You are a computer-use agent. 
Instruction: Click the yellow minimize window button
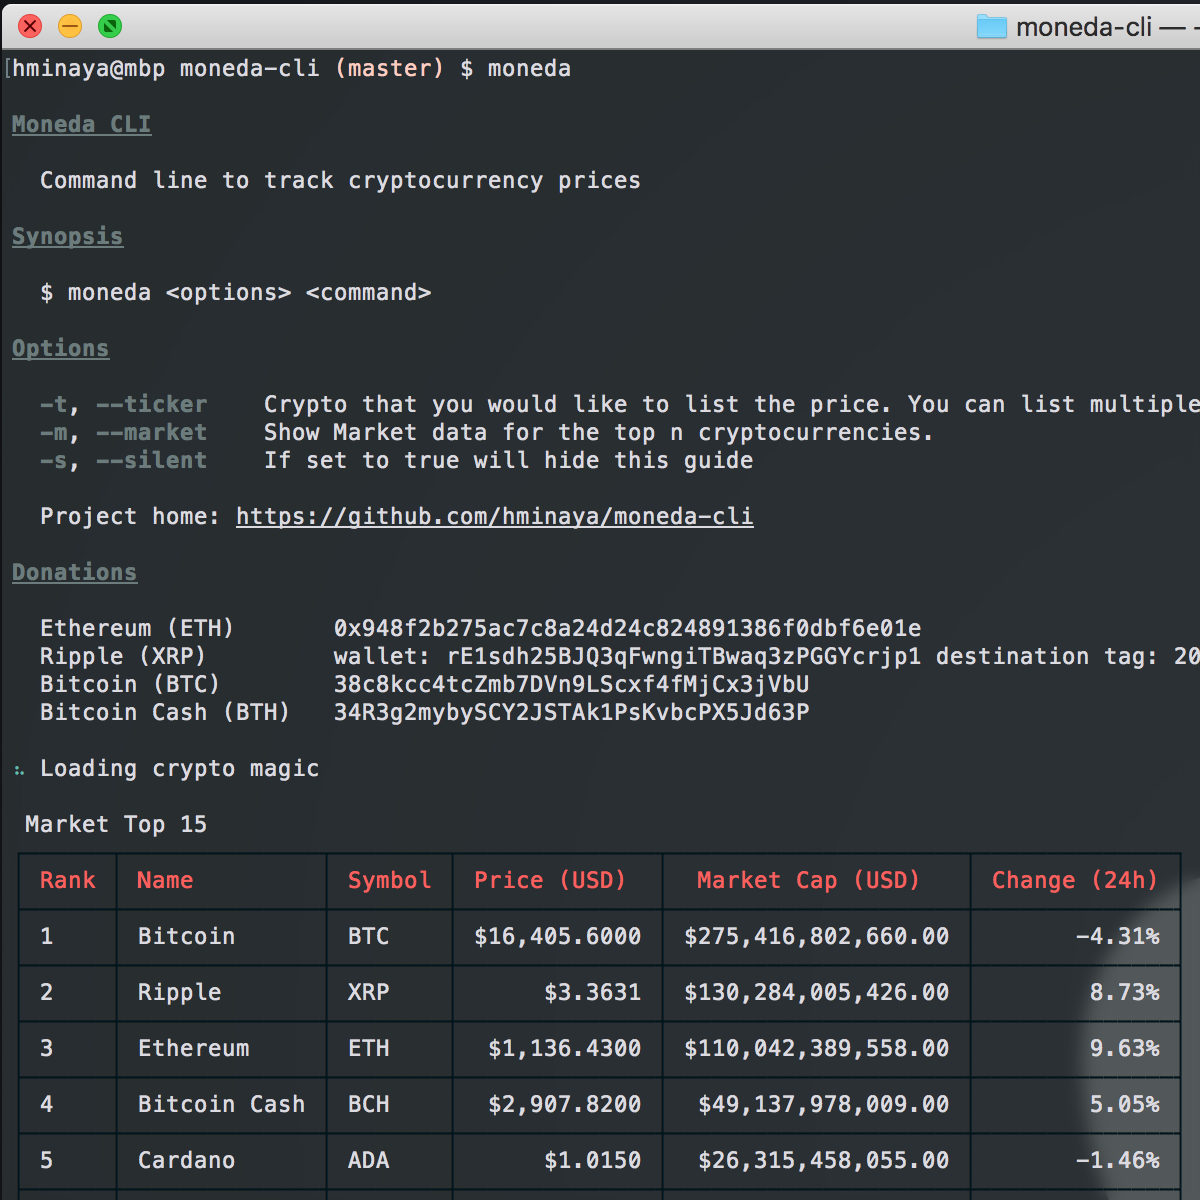[x=70, y=26]
